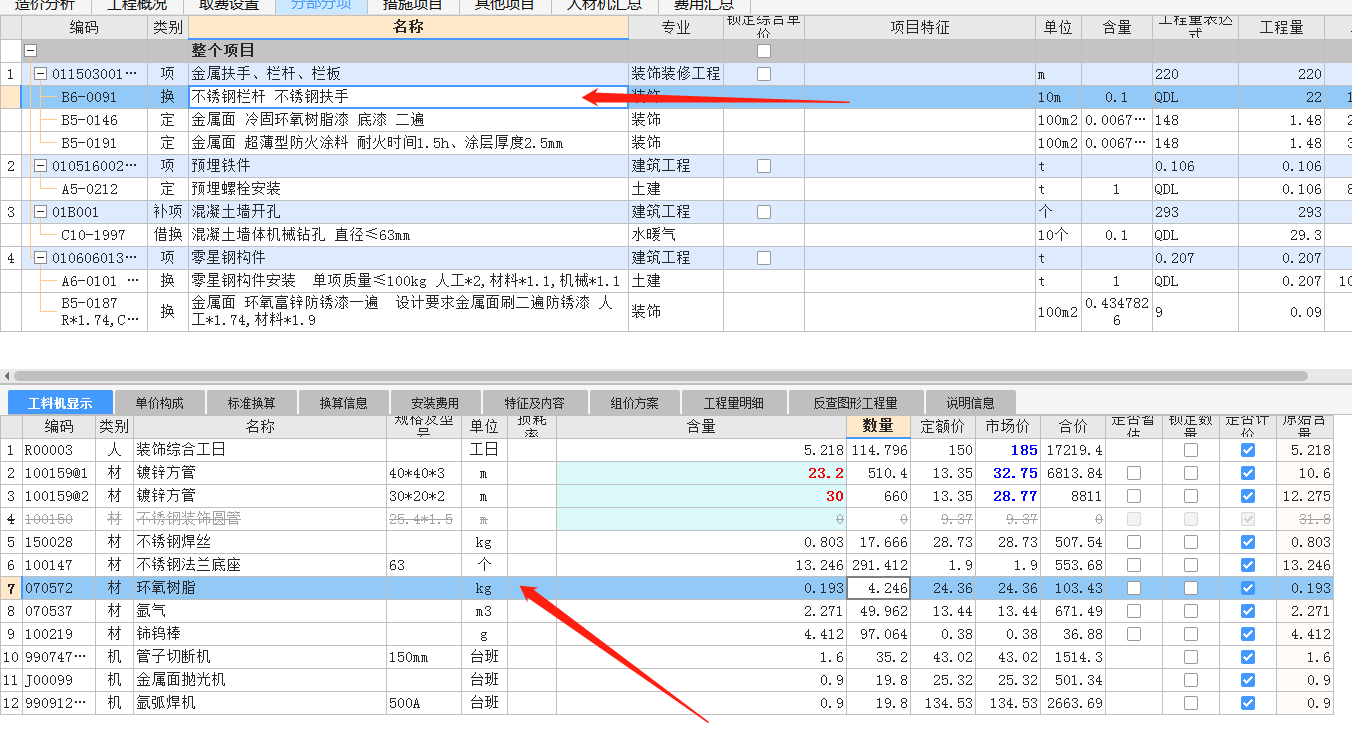
Task: Open the 换算信息 tab
Action: [344, 403]
